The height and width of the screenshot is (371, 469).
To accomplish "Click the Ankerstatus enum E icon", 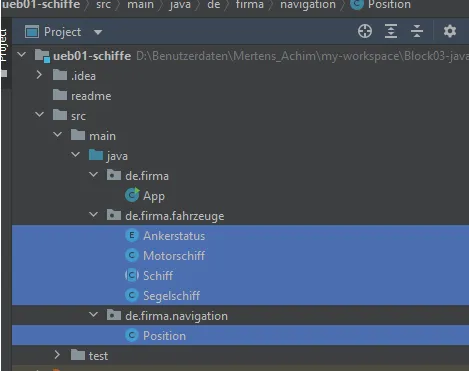I will 132,235.
